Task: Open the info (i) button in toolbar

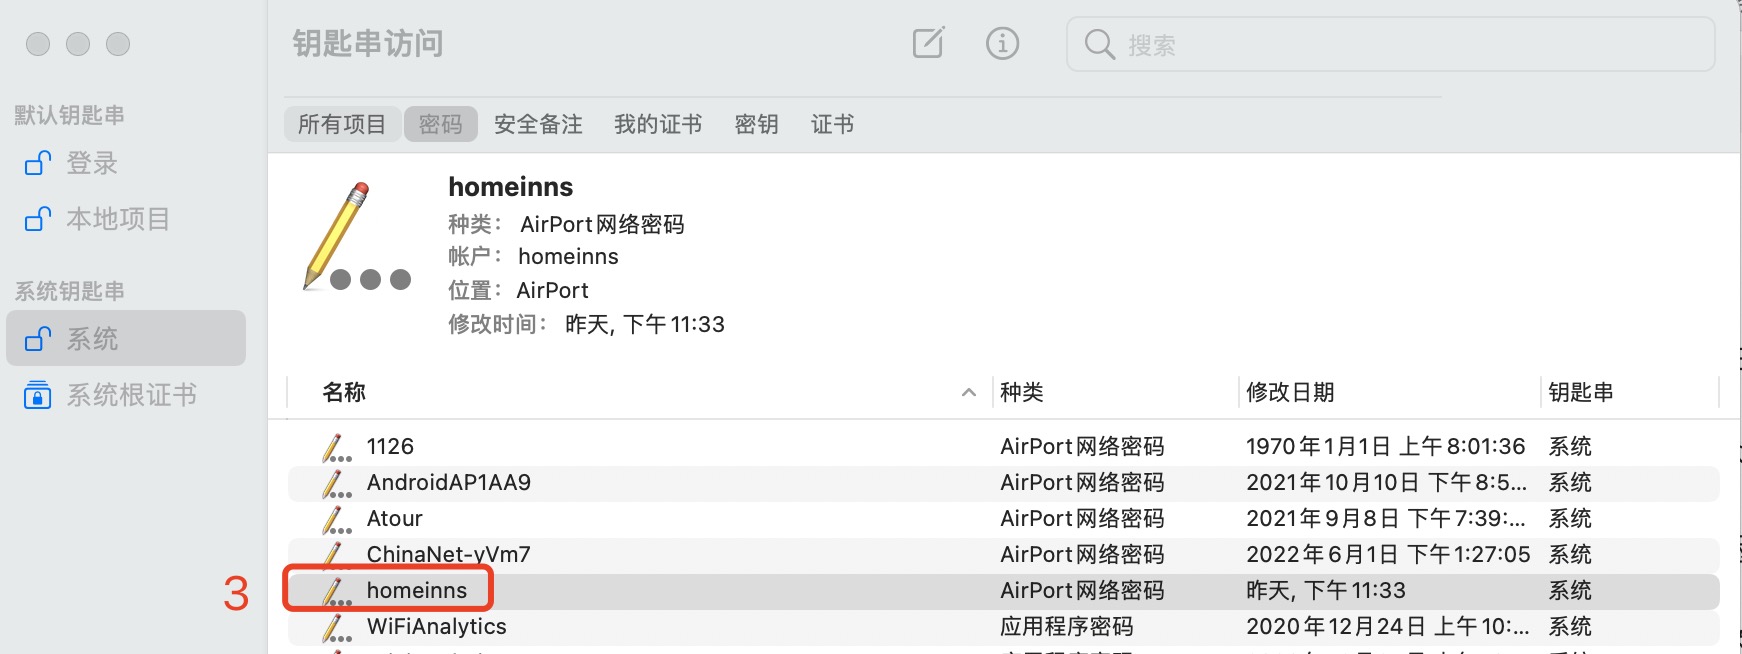Action: (x=1002, y=43)
